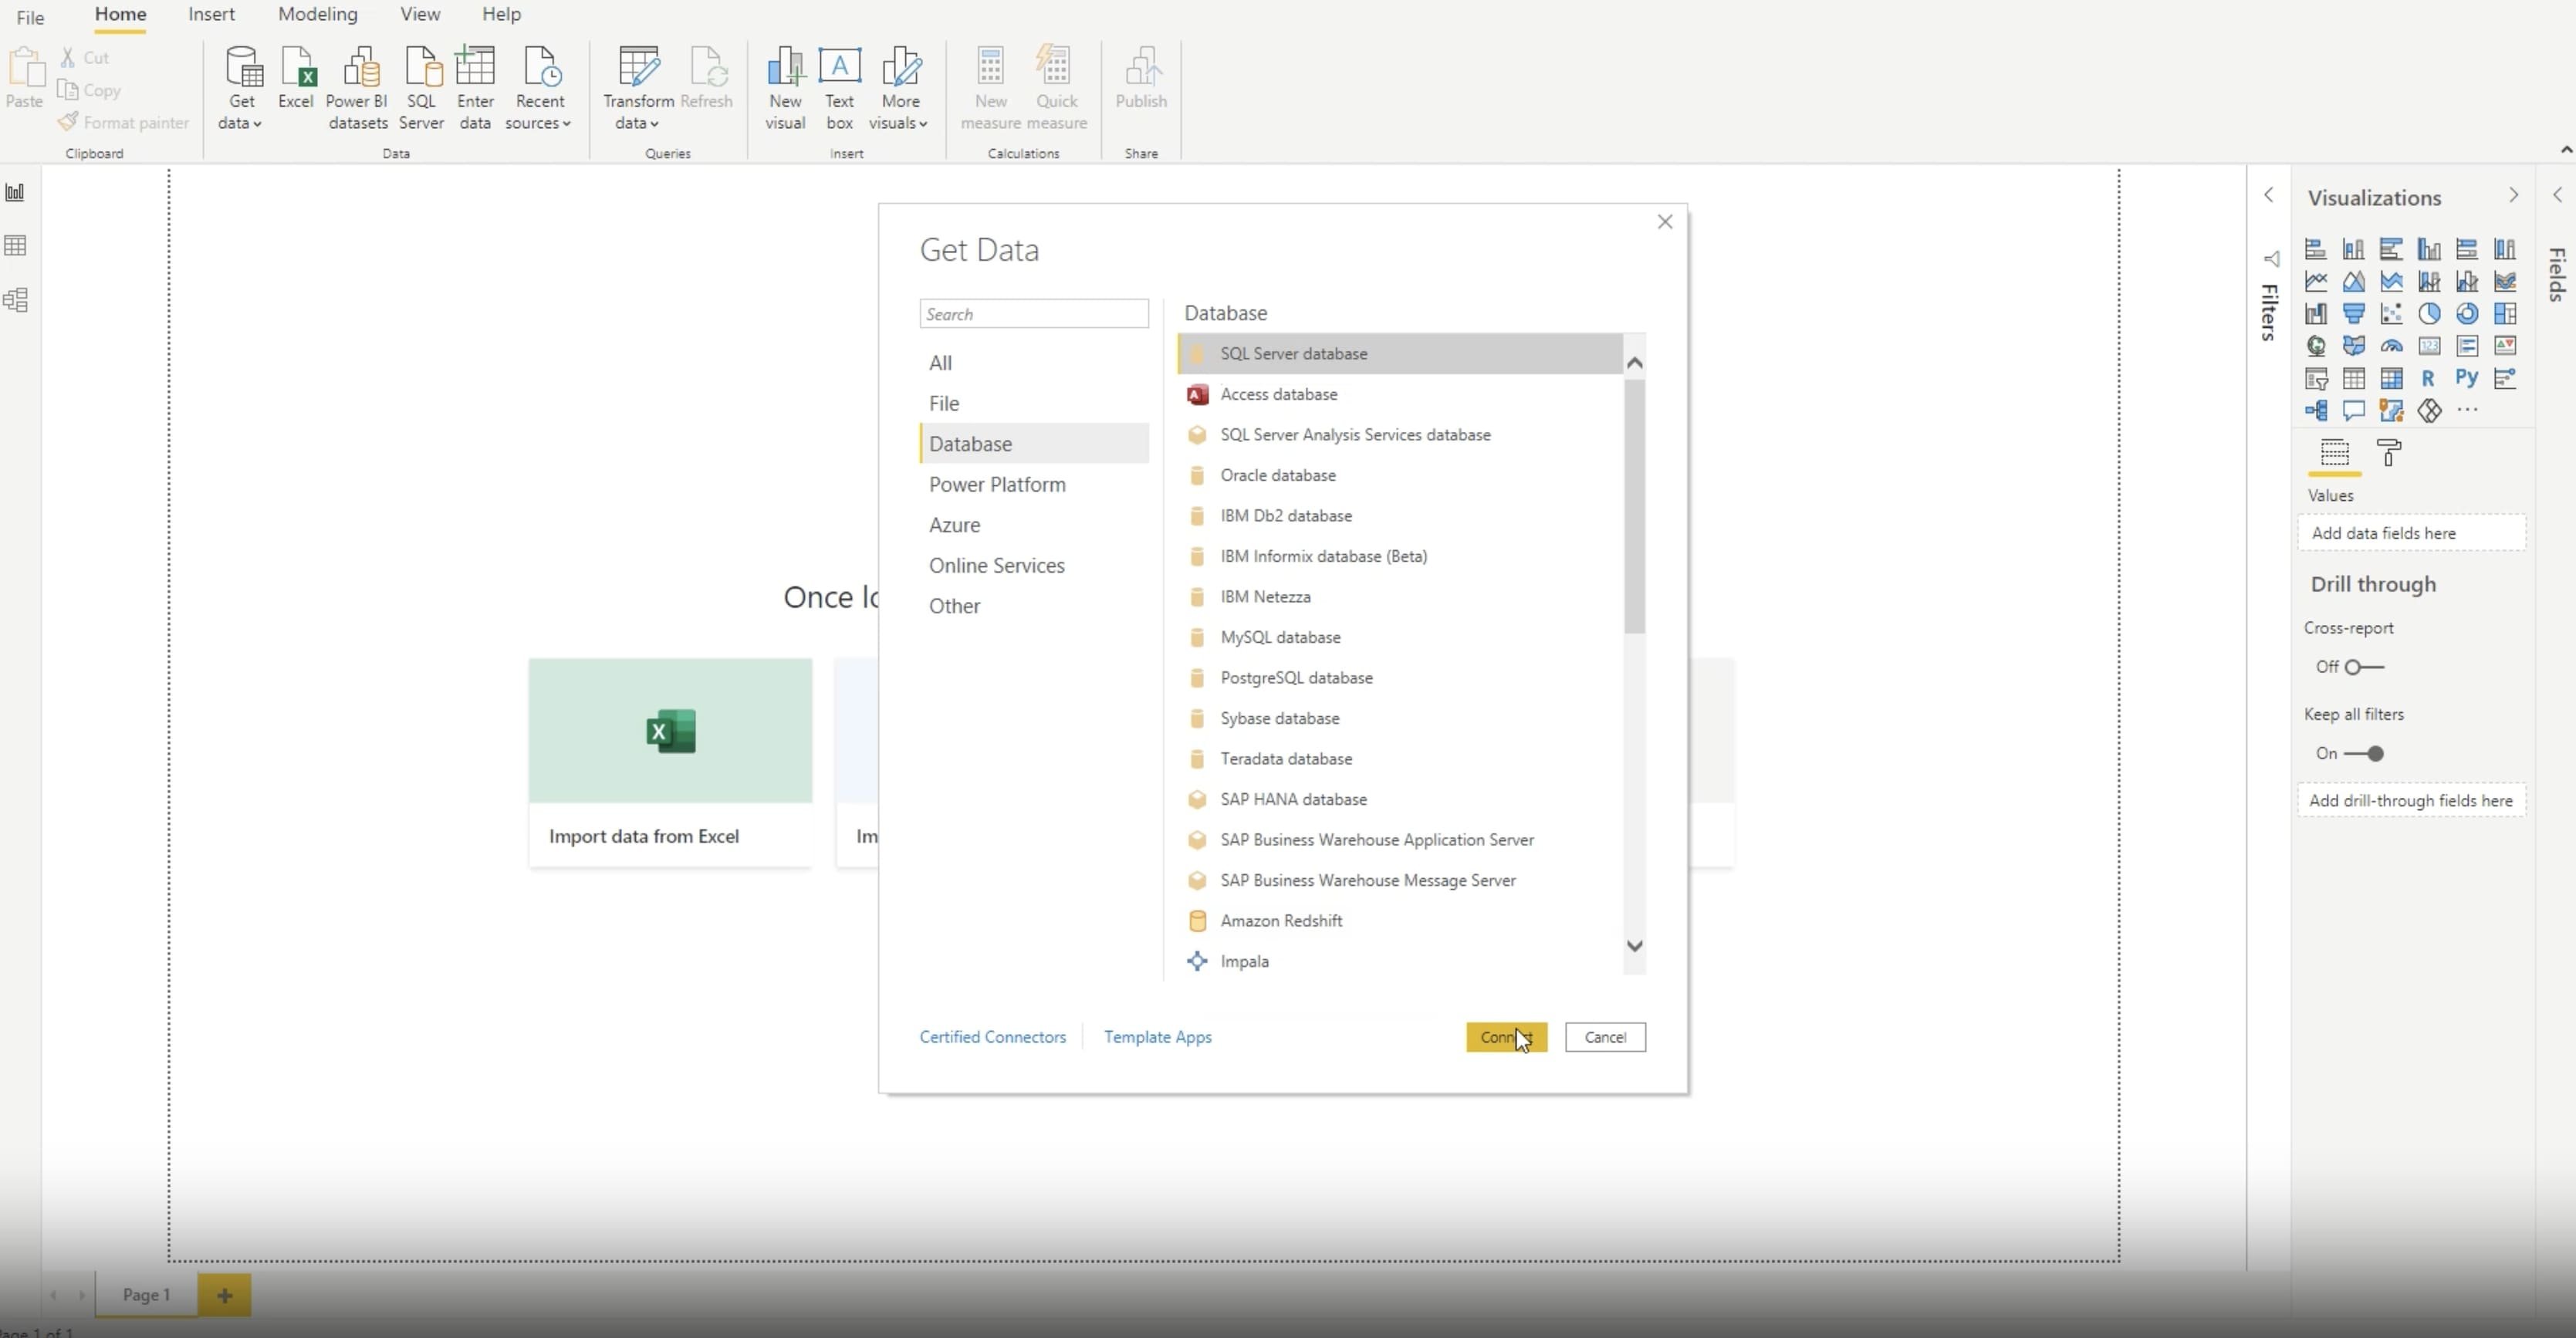Expand the Fields pane chevron
The height and width of the screenshot is (1338, 2576).
click(2557, 195)
